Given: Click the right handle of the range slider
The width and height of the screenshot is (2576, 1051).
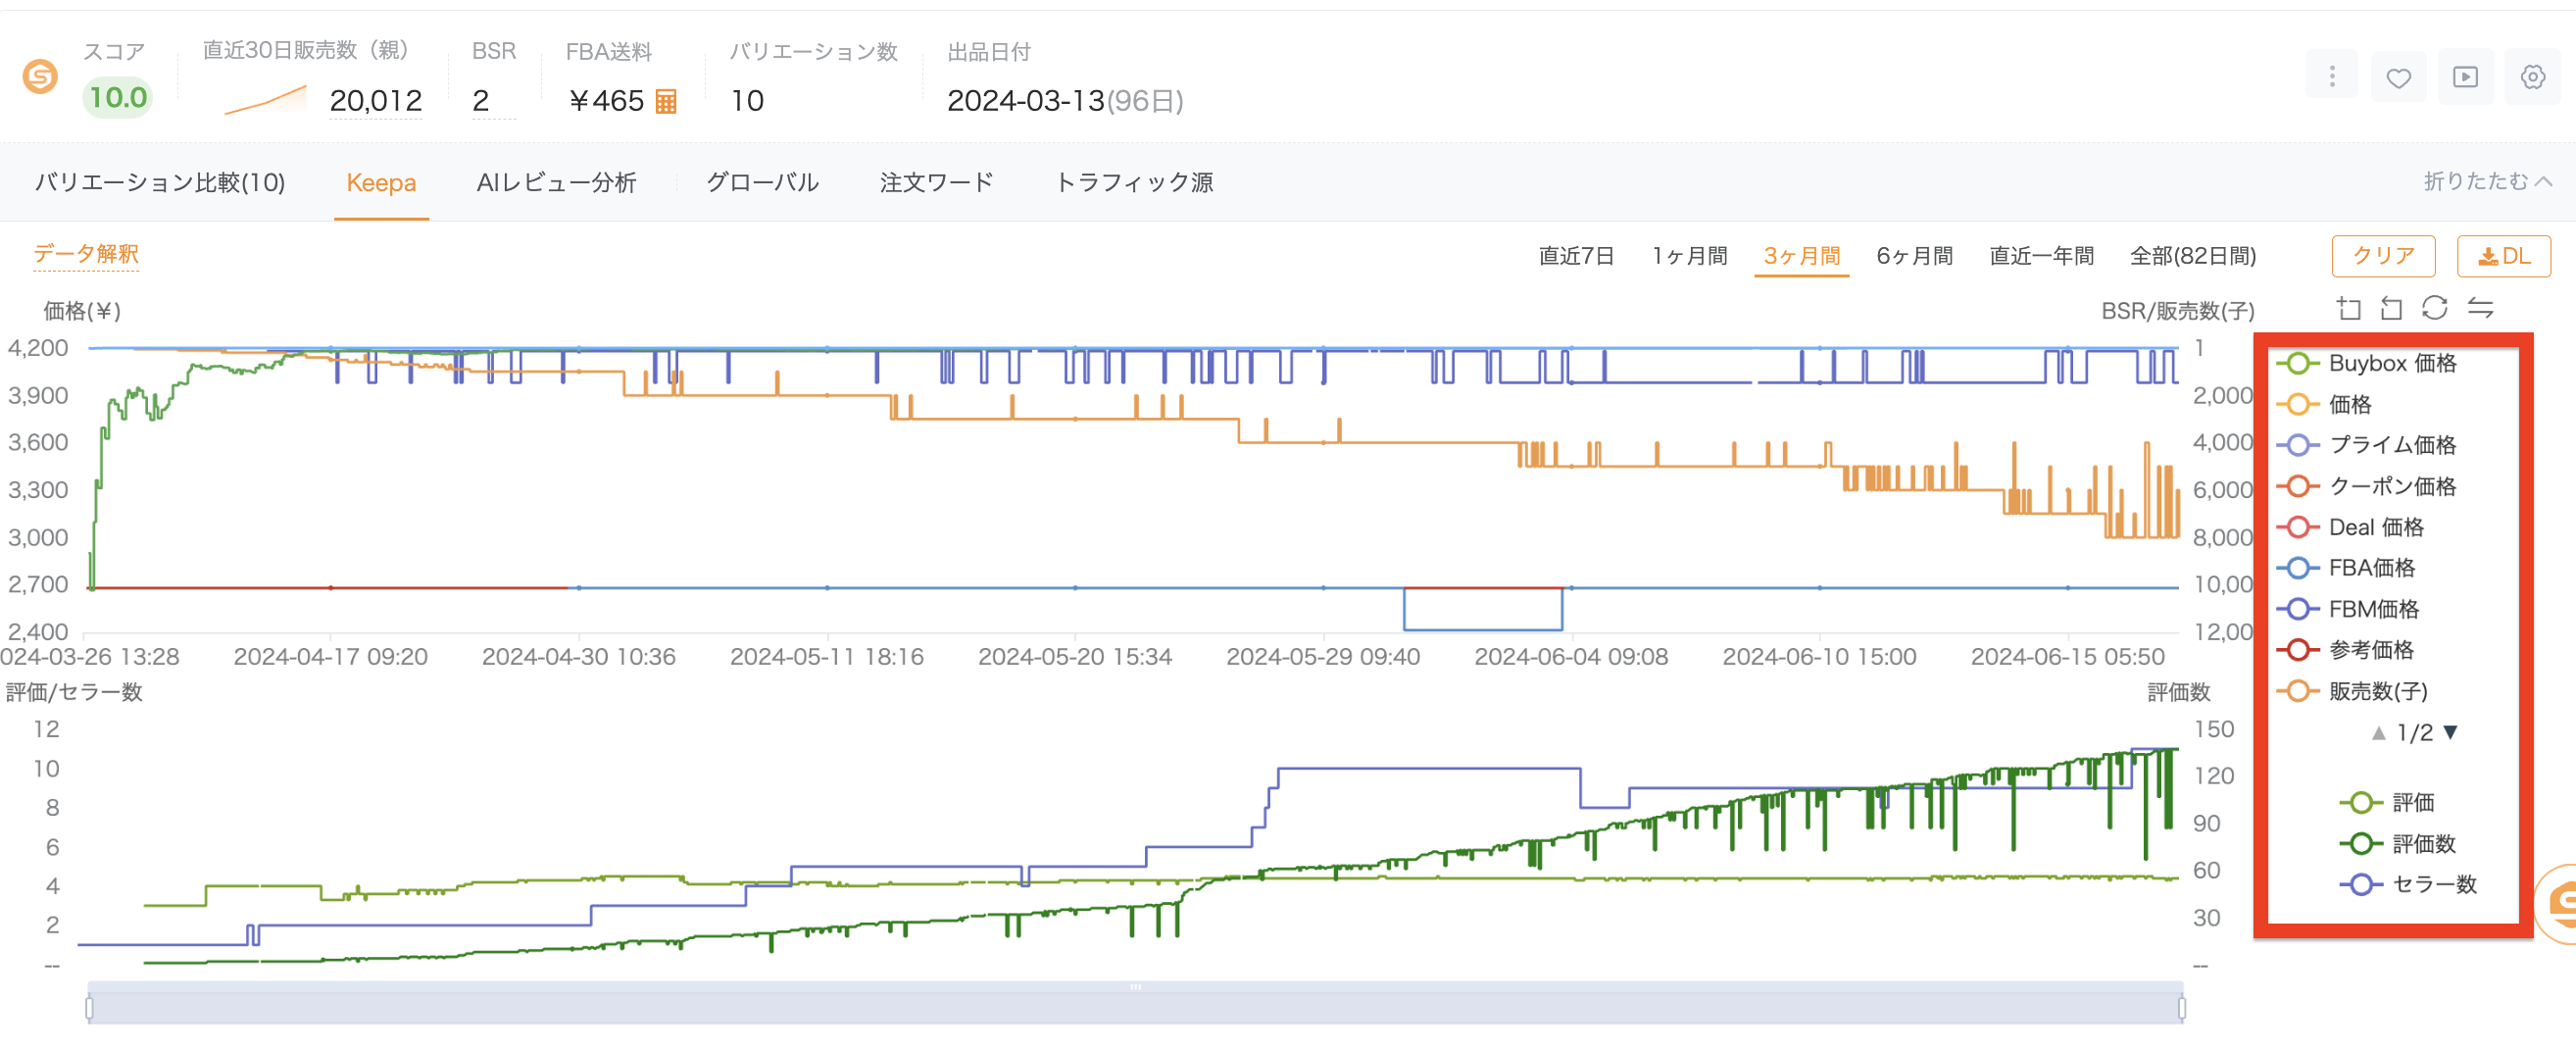Looking at the screenshot, I should tap(2182, 1008).
